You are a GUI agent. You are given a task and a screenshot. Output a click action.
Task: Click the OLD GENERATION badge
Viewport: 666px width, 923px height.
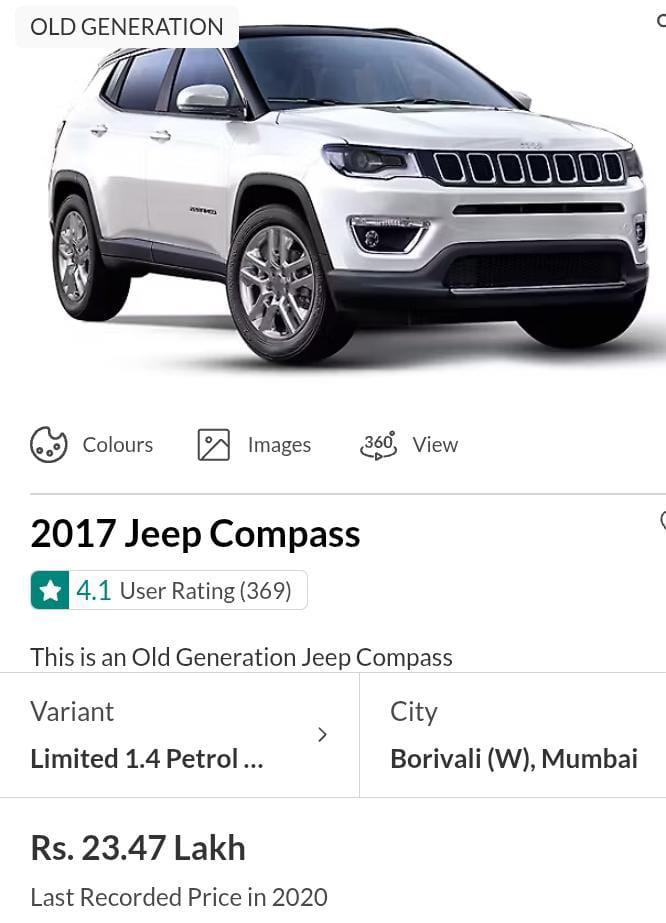click(127, 26)
